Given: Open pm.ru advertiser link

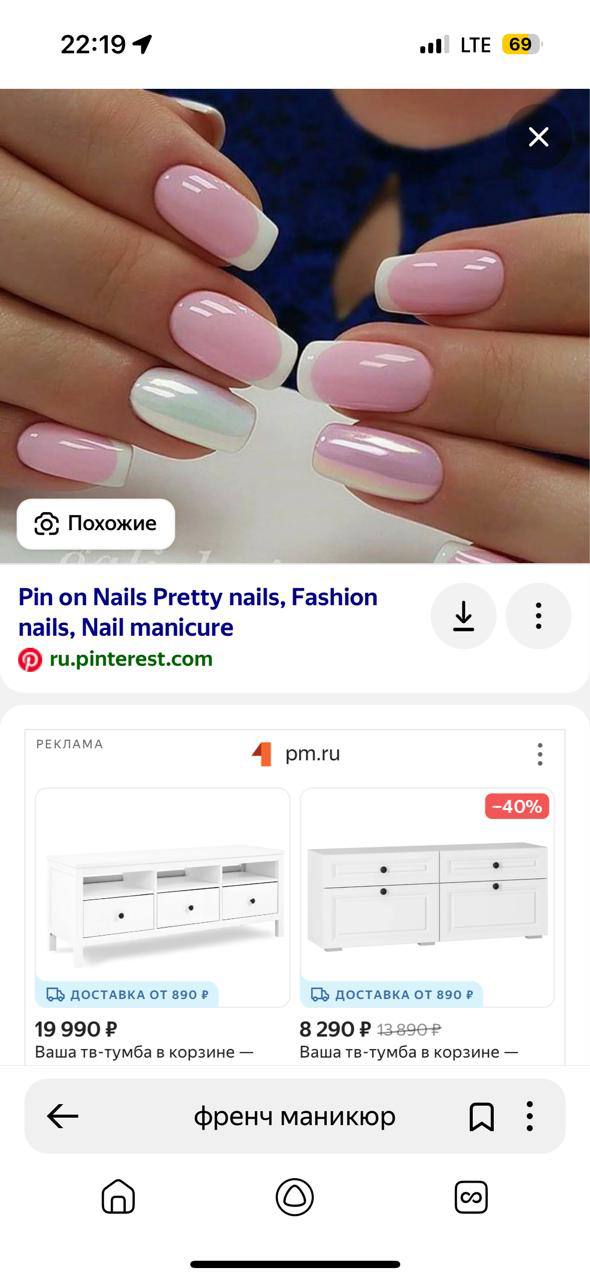Looking at the screenshot, I should 312,754.
